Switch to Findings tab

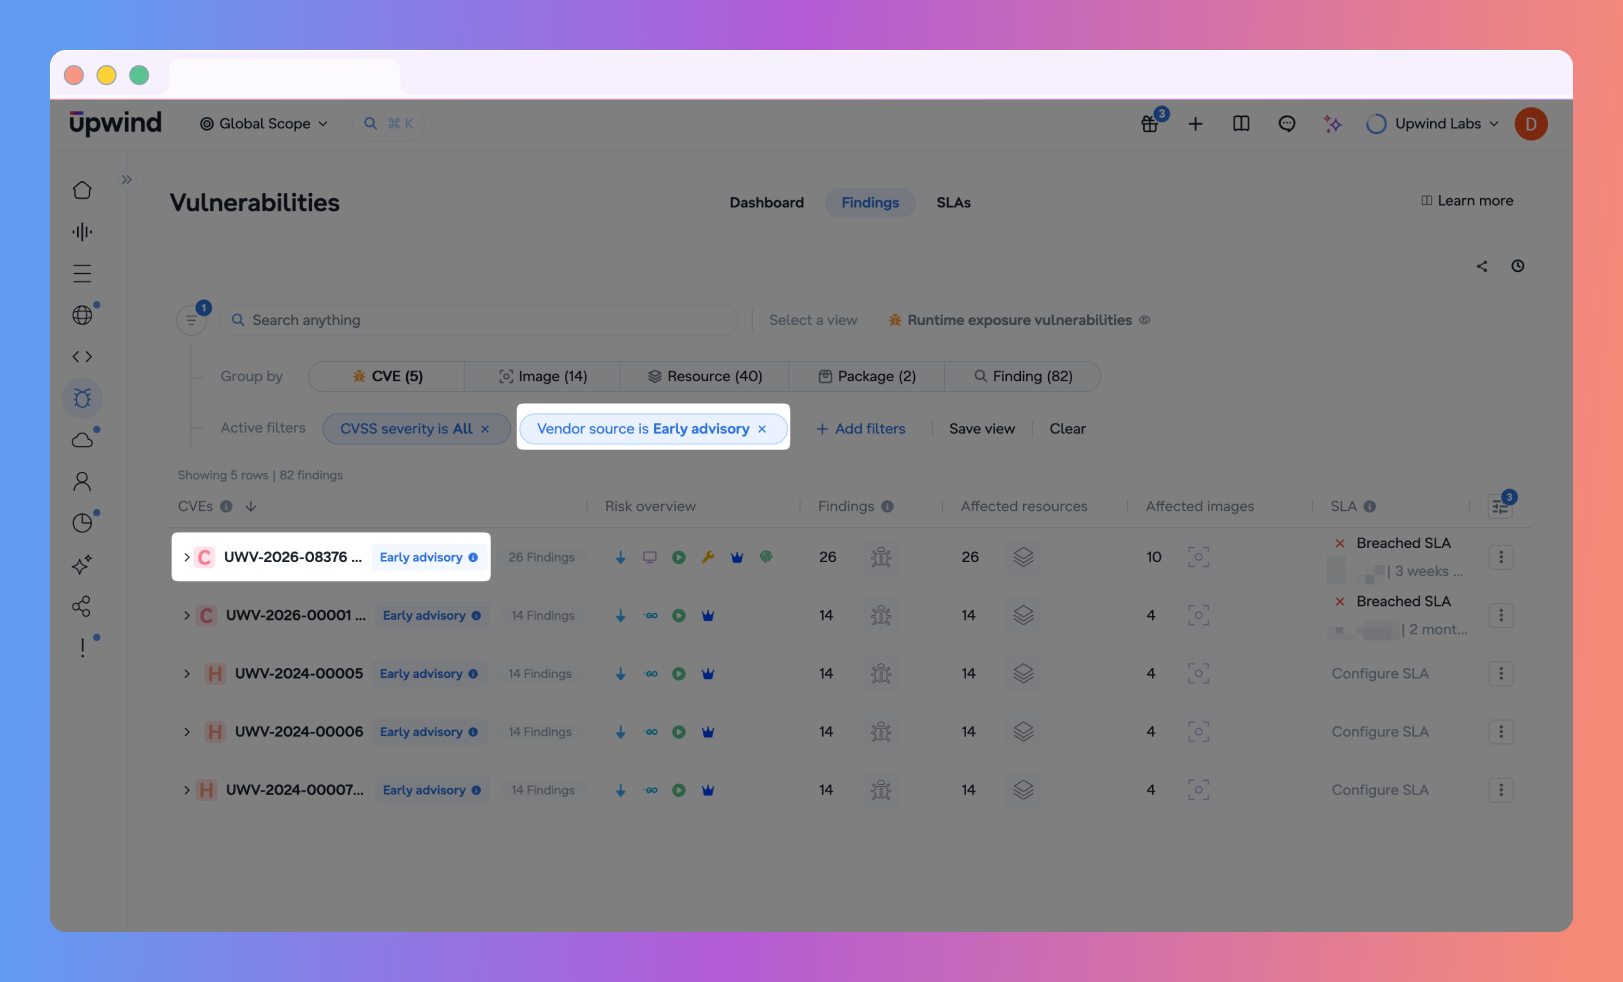coord(870,203)
